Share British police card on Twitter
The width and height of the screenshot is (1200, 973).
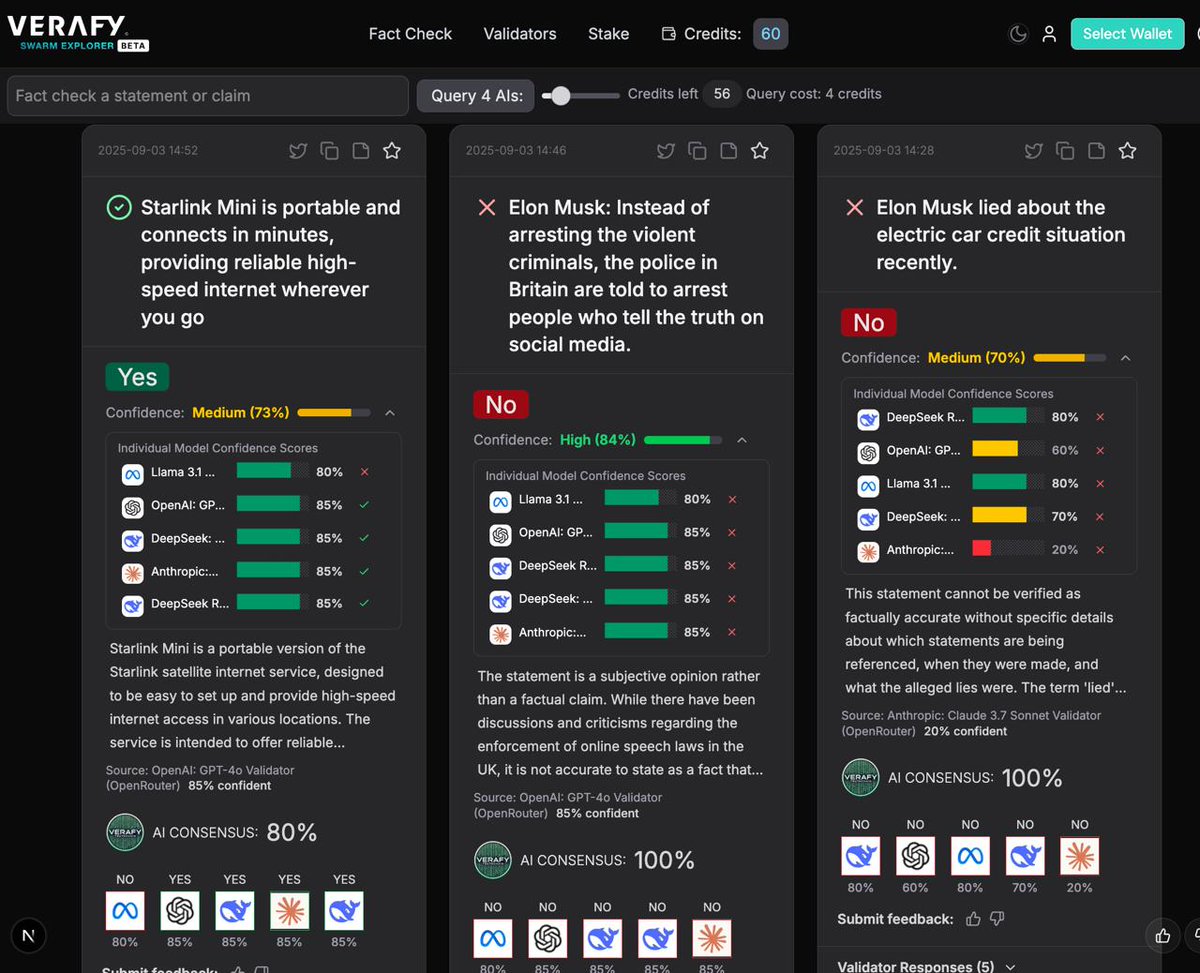pyautogui.click(x=666, y=151)
